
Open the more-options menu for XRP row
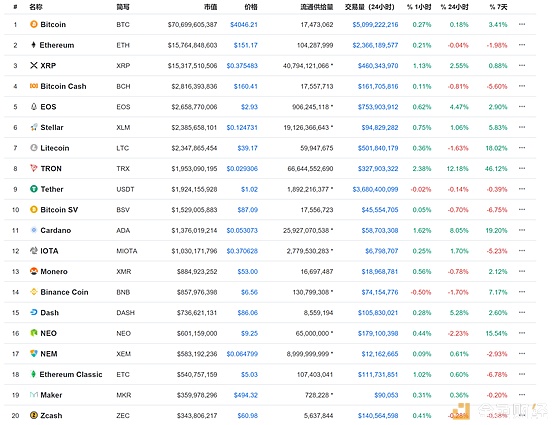pos(522,65)
